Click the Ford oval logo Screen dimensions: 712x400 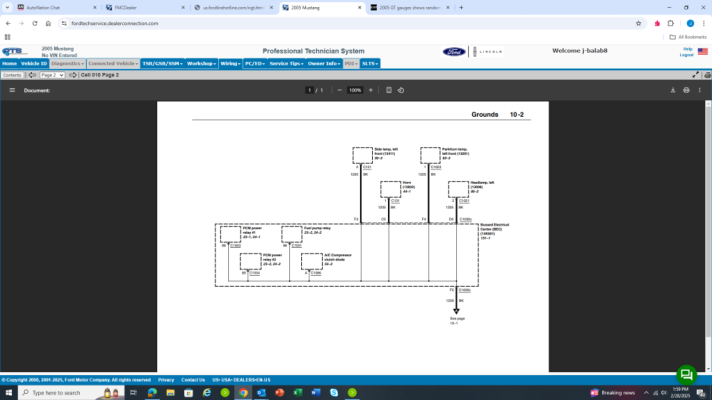454,52
